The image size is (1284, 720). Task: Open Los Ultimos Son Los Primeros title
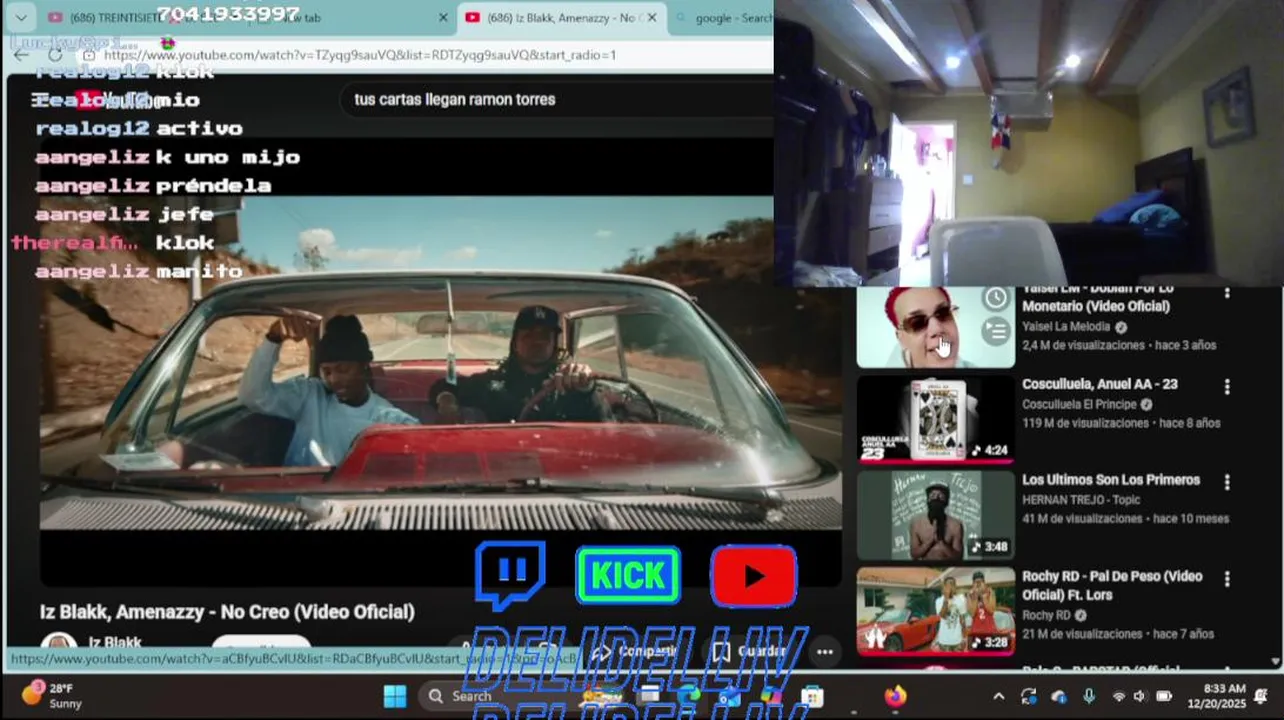[1111, 480]
